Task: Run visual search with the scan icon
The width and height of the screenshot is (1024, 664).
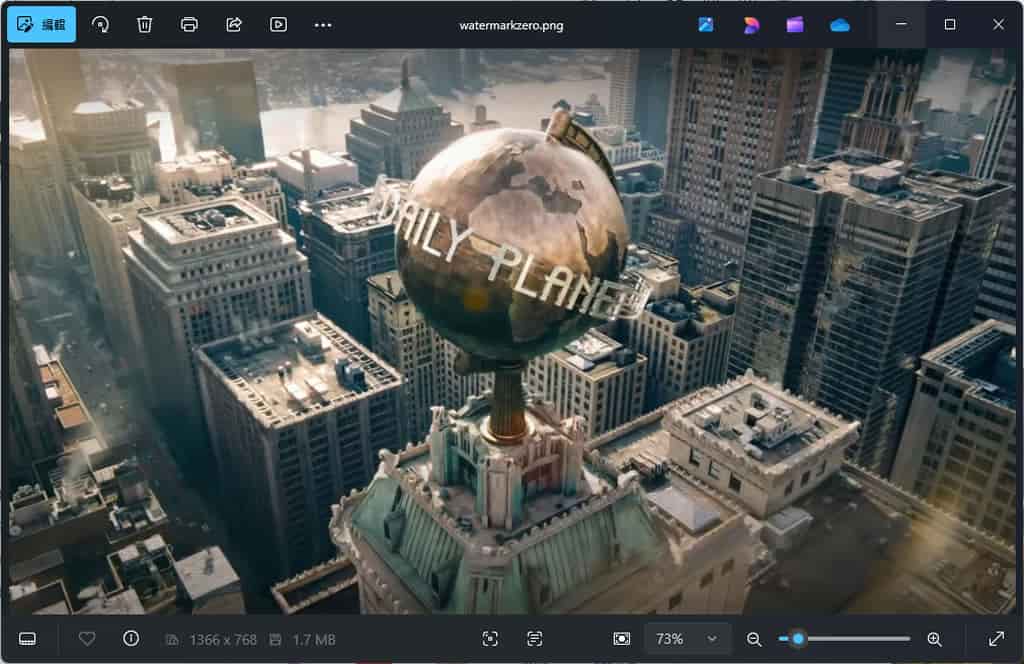Action: 490,639
